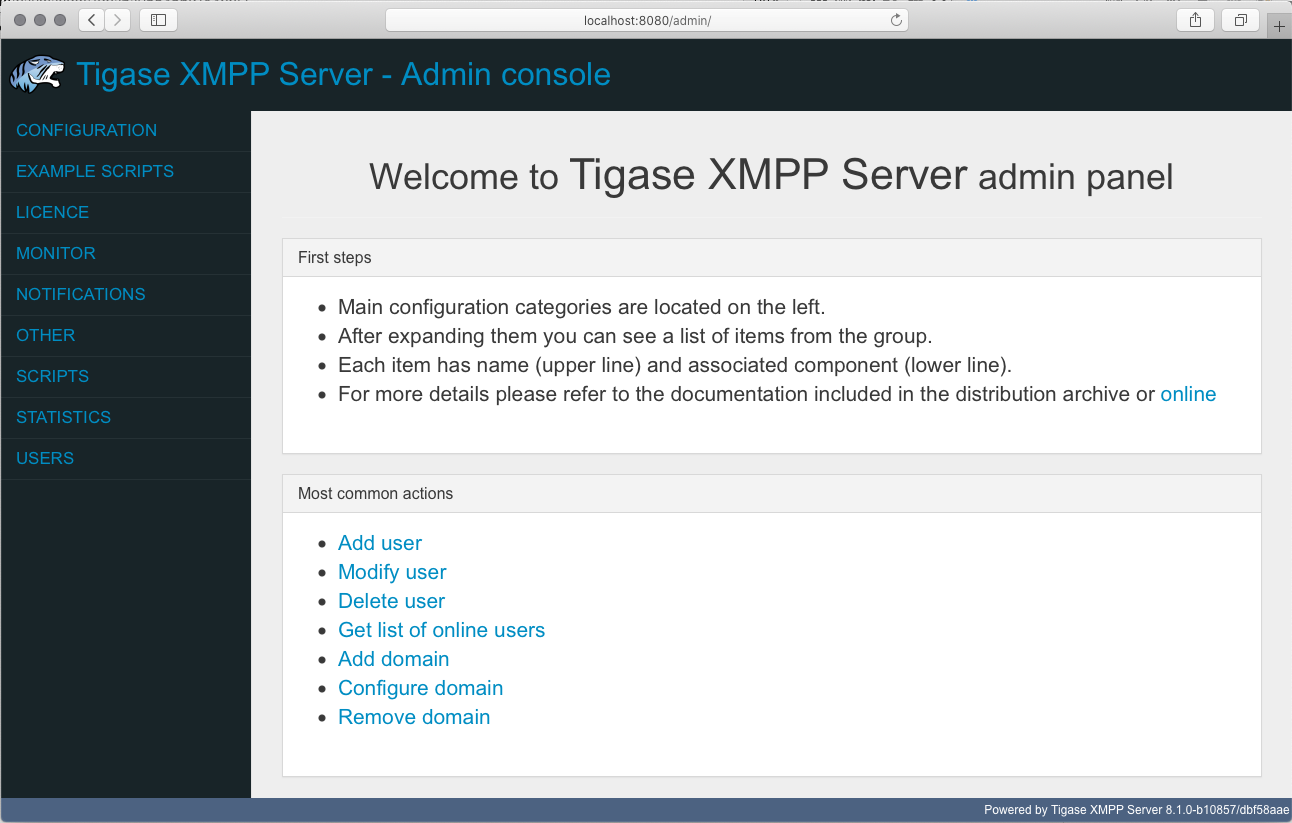This screenshot has width=1292, height=823.
Task: Expand the OTHER category
Action: pos(126,336)
